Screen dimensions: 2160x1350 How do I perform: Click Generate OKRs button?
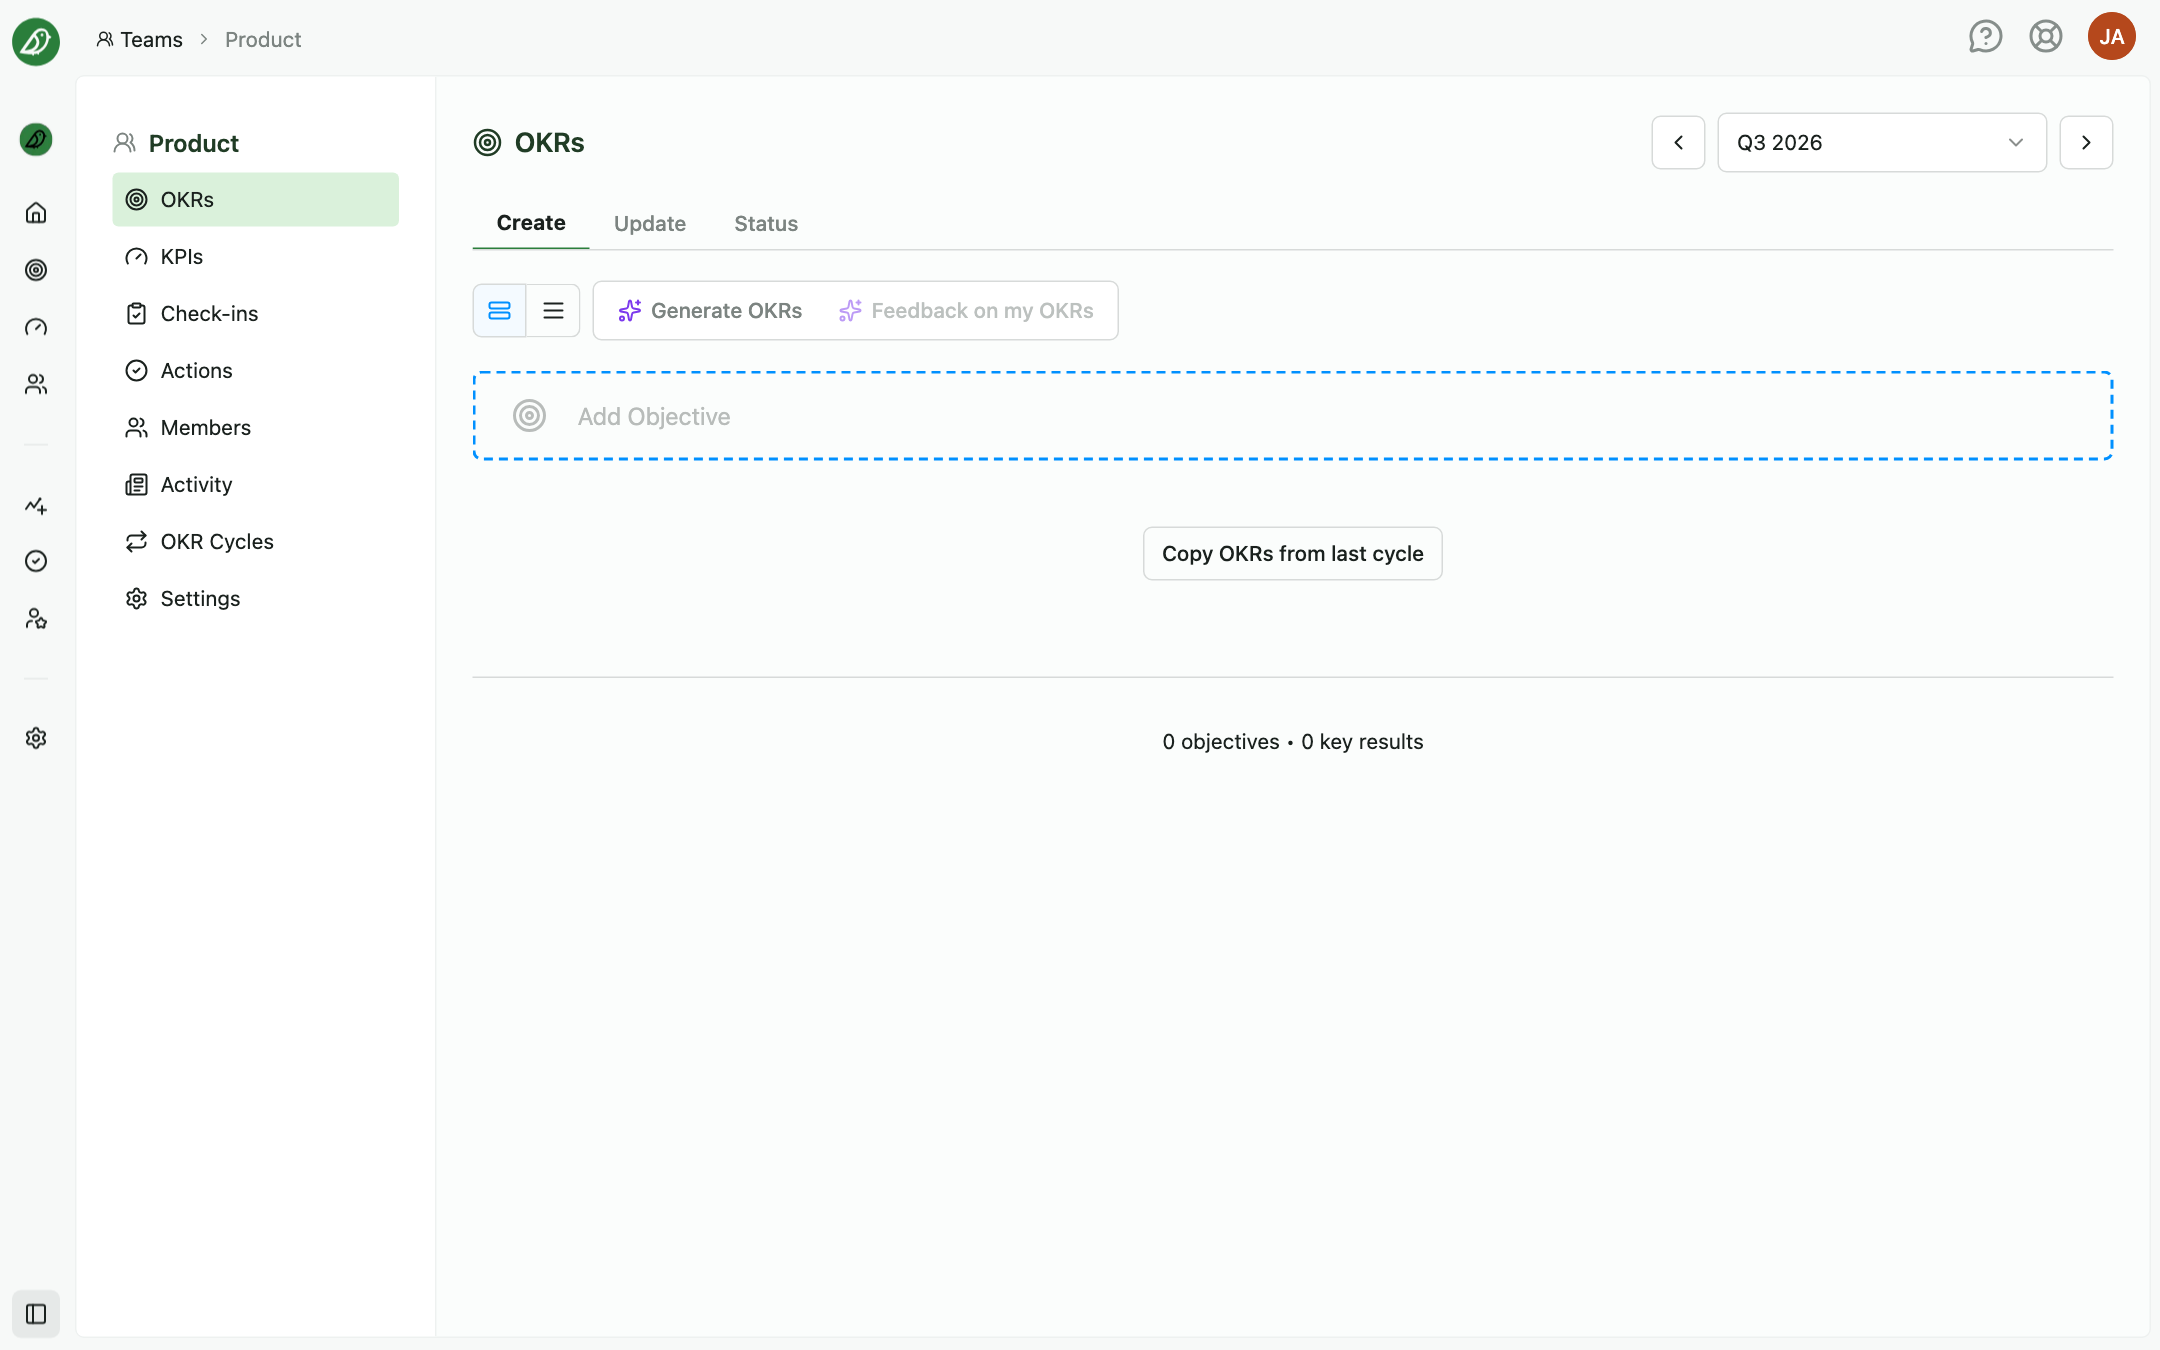(x=710, y=311)
